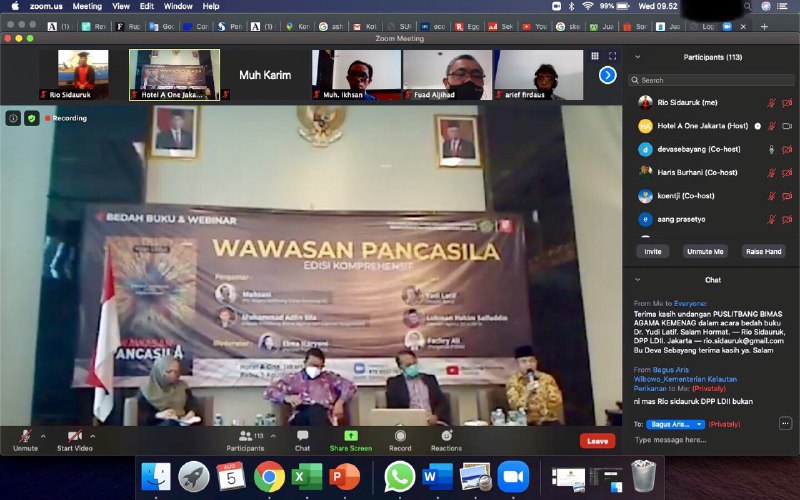800x500 pixels.
Task: Click the meeting info icon near Recording
Action: pyautogui.click(x=14, y=118)
